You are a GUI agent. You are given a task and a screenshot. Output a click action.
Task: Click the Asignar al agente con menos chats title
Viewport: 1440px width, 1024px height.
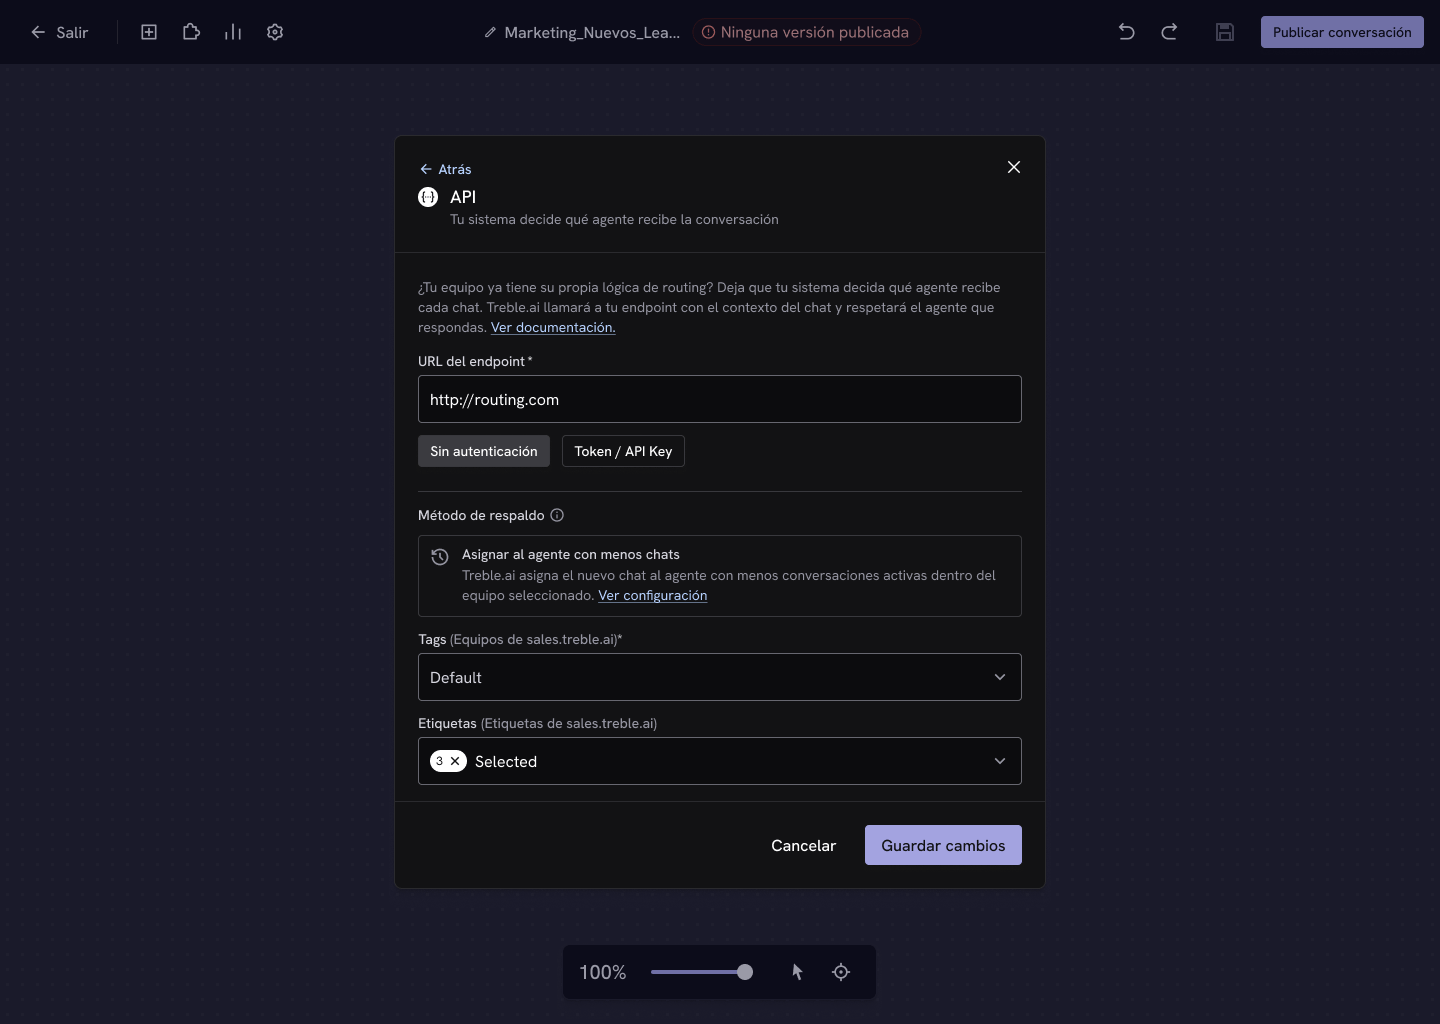pos(571,554)
